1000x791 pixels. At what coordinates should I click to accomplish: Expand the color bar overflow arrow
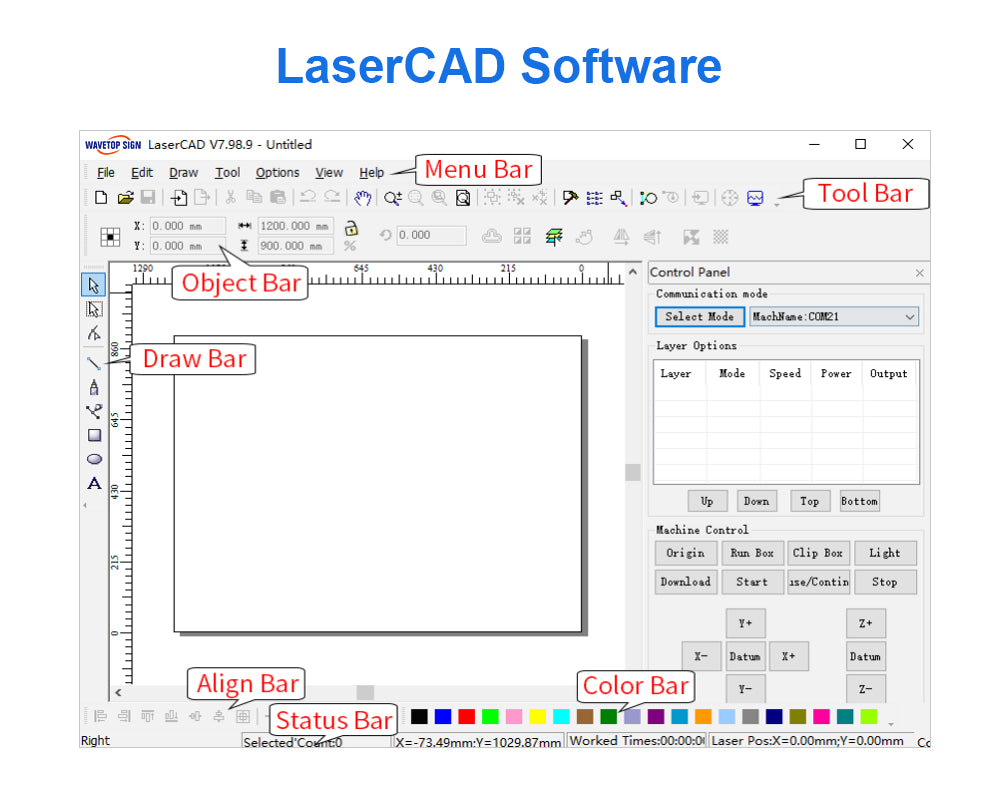pos(890,722)
